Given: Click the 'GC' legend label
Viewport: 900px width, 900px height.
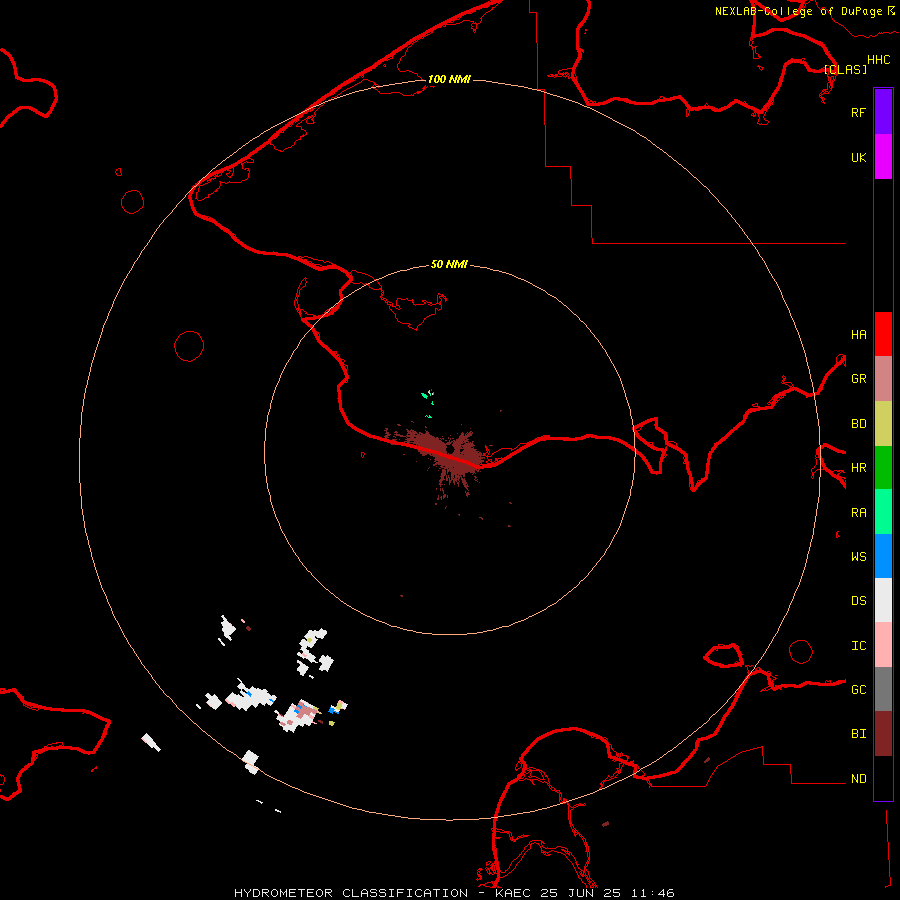Looking at the screenshot, I should tap(859, 689).
